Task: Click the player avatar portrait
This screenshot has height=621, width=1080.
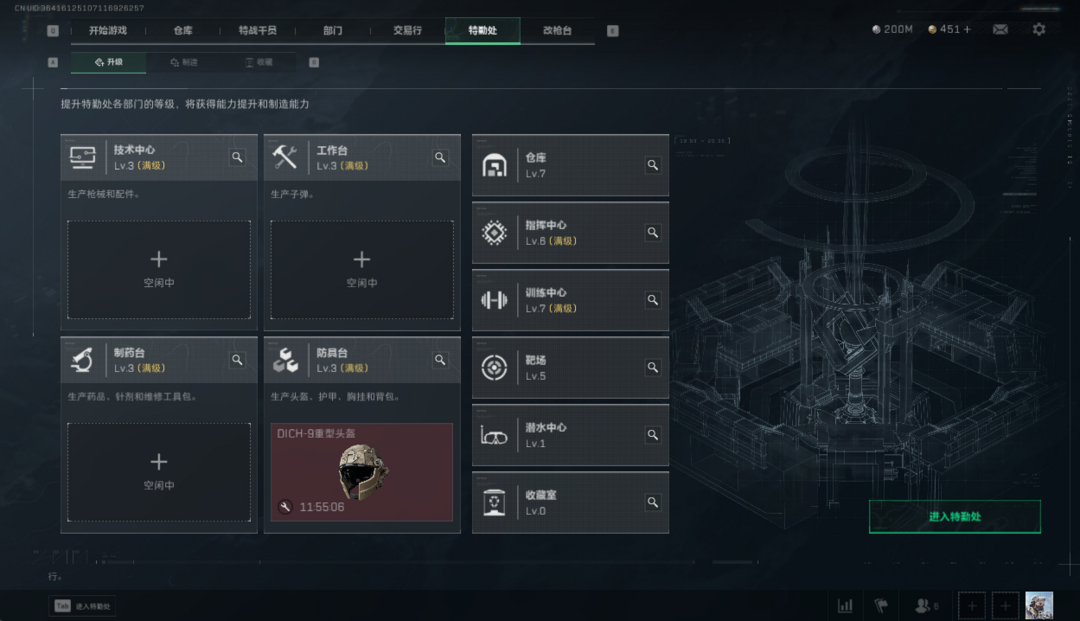Action: pos(1039,606)
